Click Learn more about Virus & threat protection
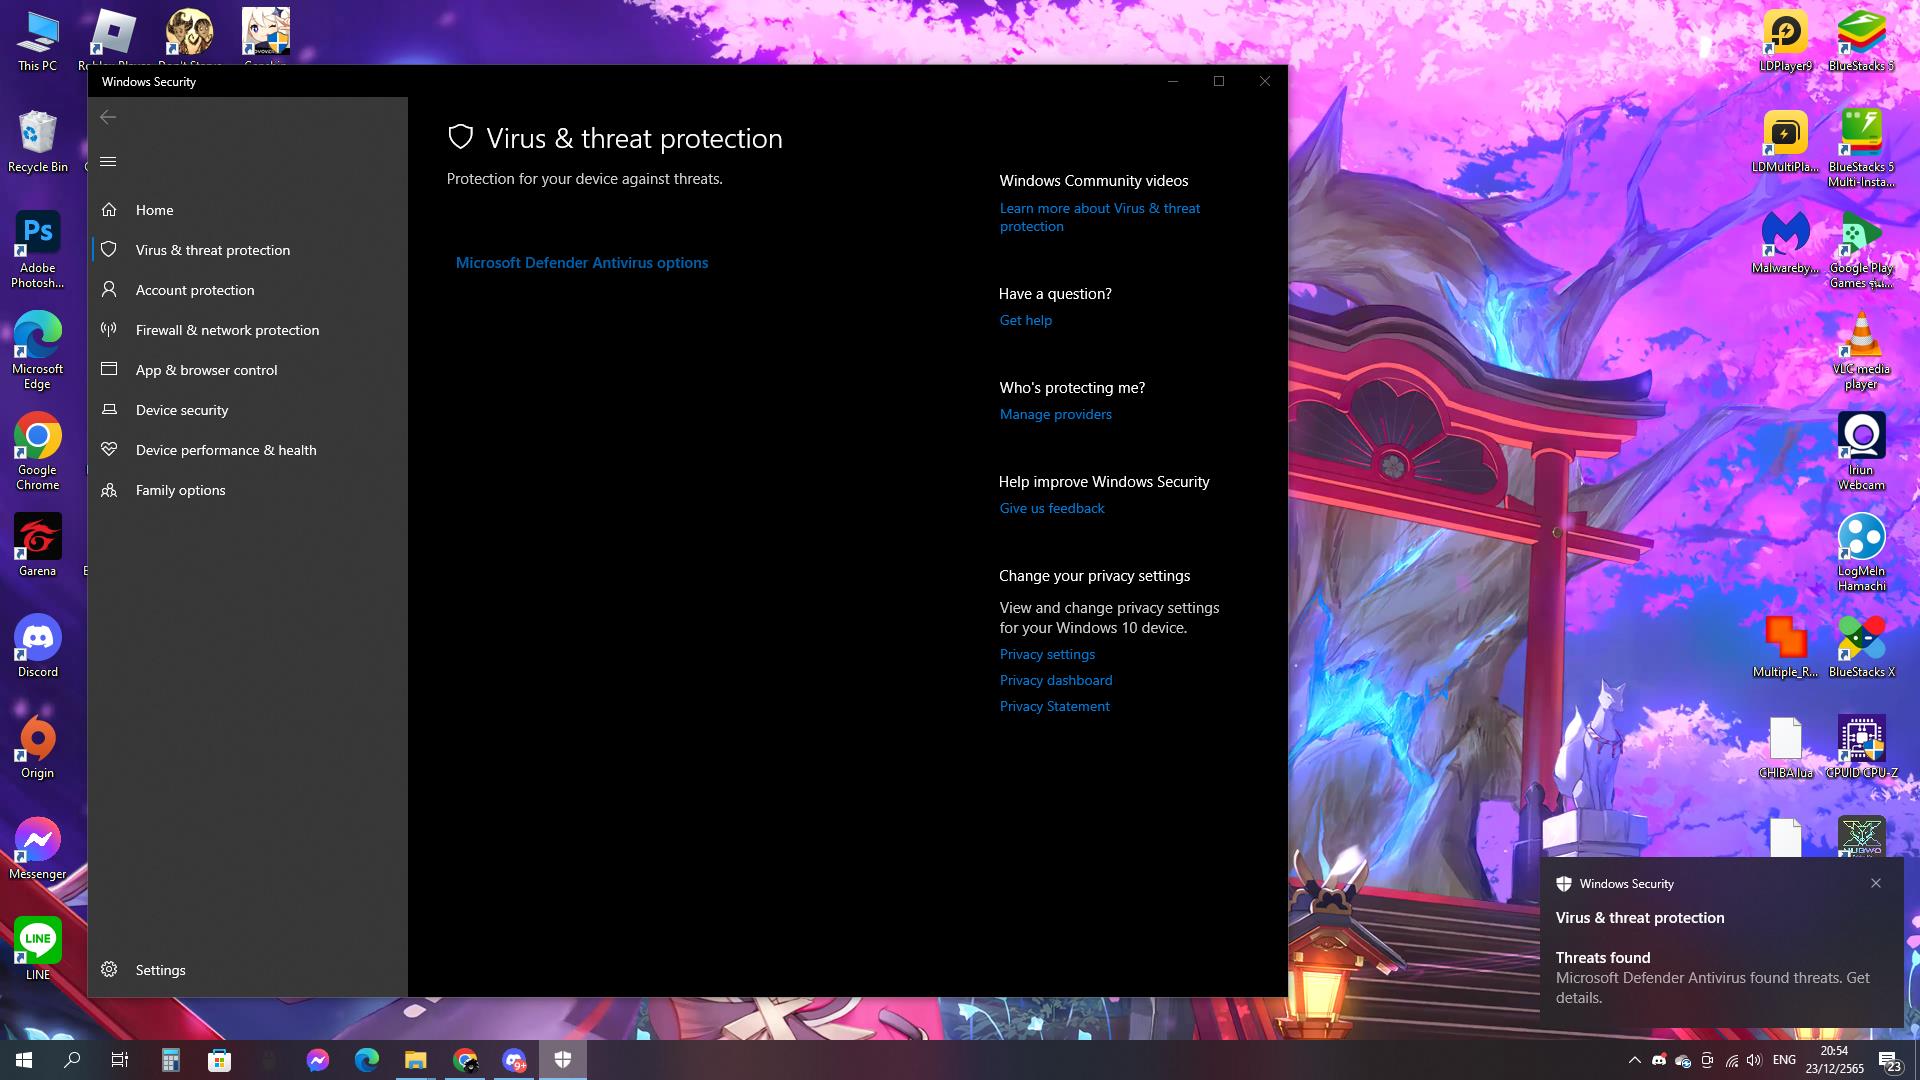The height and width of the screenshot is (1080, 1920). coord(1099,217)
